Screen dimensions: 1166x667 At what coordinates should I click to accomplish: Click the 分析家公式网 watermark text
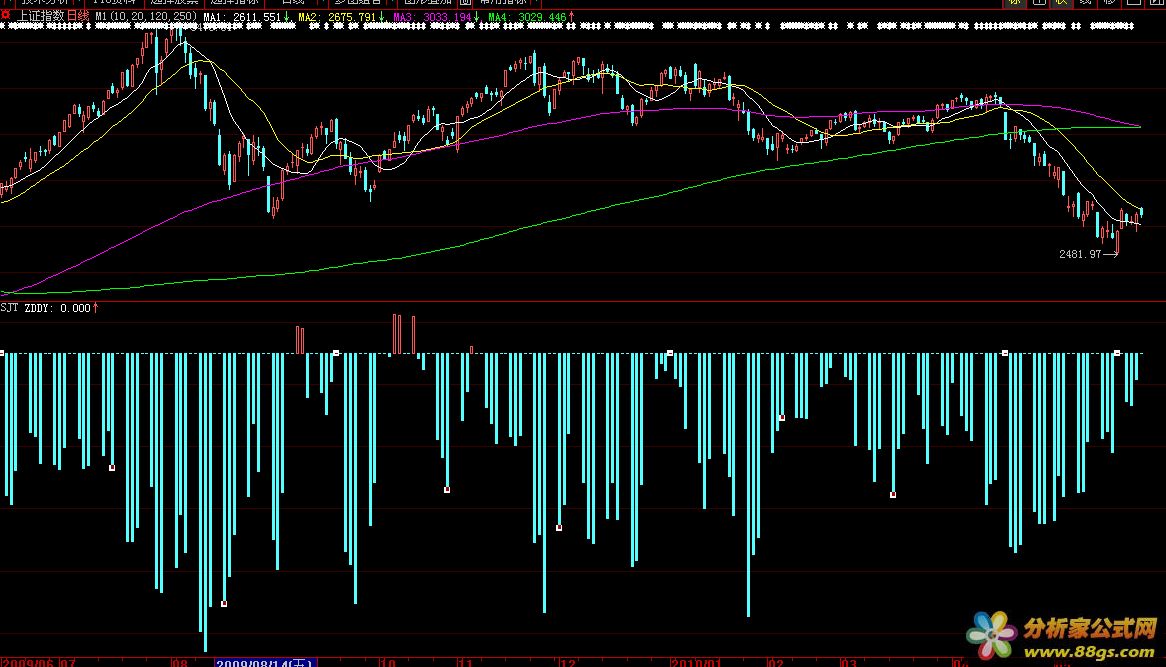pyautogui.click(x=1089, y=629)
